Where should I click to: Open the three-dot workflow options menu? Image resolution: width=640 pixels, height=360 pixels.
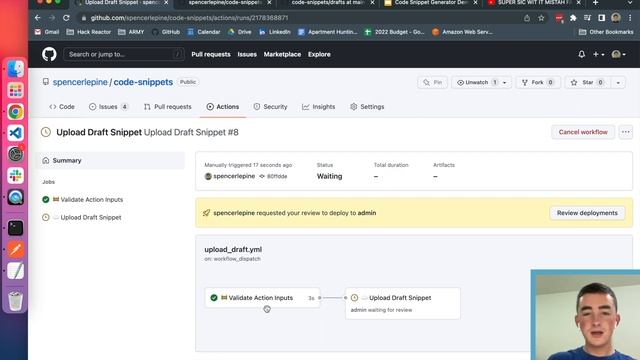[626, 132]
